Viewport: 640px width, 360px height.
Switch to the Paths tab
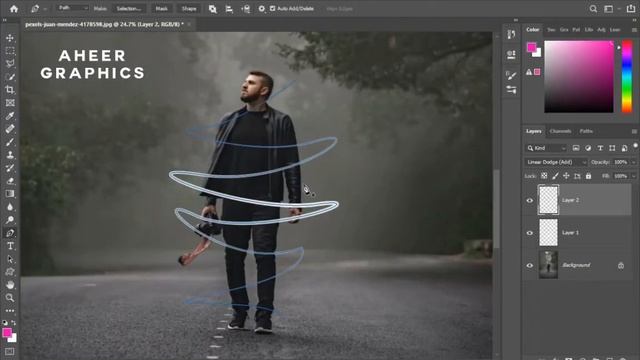point(586,131)
